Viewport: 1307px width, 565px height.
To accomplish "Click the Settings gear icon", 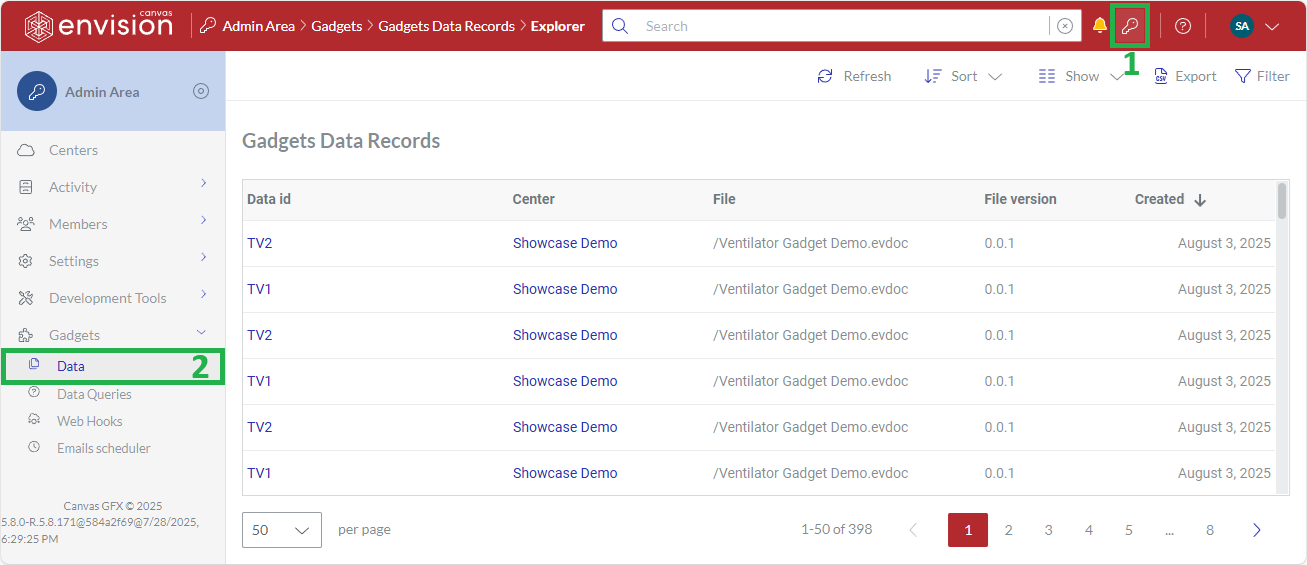I will point(27,261).
